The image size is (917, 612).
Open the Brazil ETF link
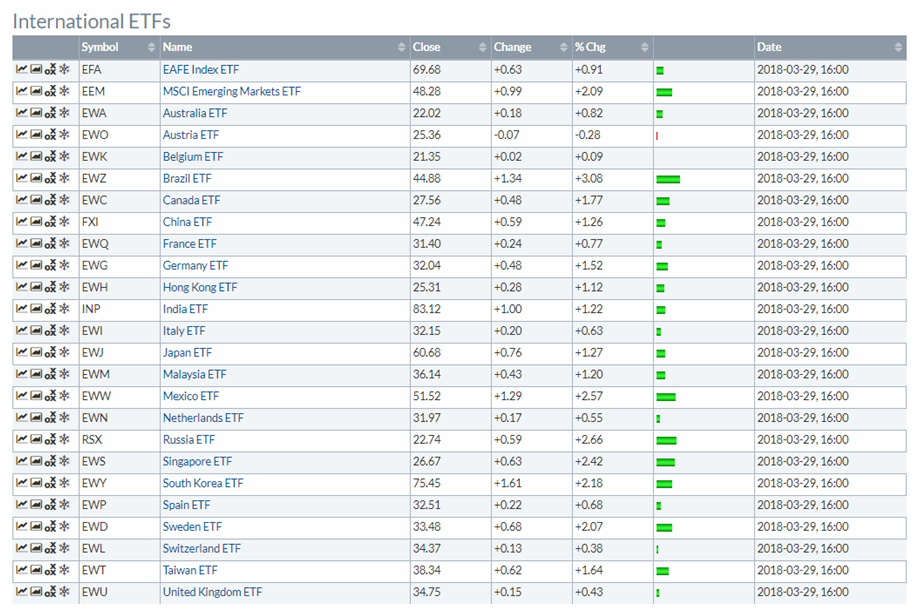coord(187,179)
